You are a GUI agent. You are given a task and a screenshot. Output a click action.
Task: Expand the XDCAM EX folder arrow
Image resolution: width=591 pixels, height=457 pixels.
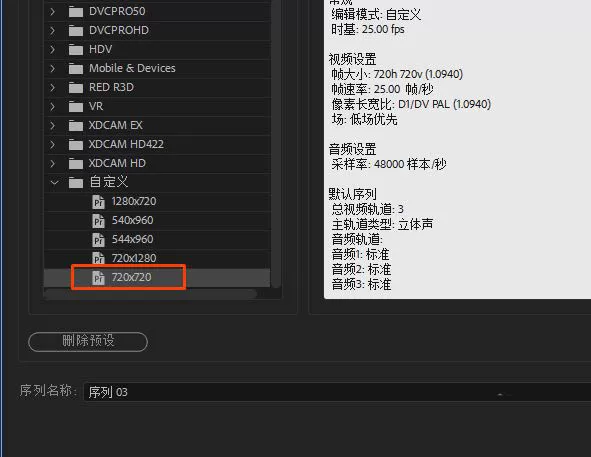[x=52, y=126]
